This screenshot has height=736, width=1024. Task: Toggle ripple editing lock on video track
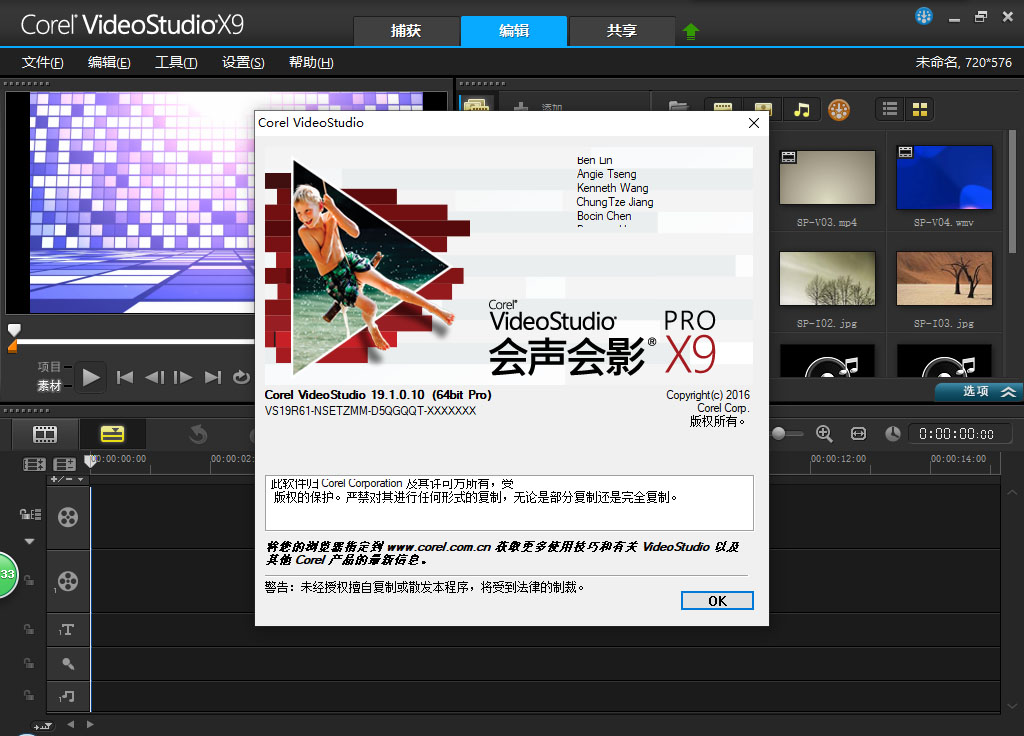30,515
